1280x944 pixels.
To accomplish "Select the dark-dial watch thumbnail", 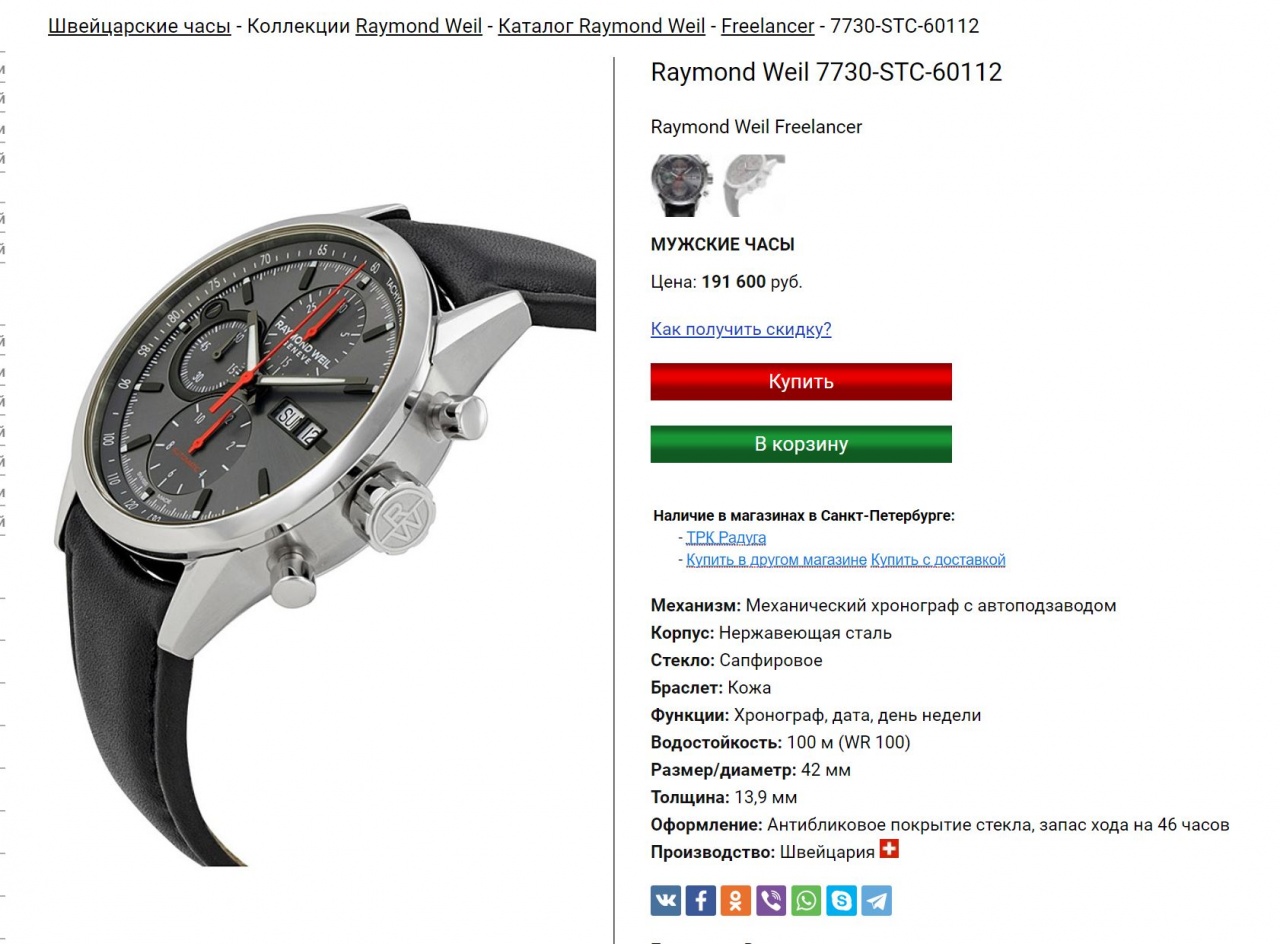I will pos(682,185).
